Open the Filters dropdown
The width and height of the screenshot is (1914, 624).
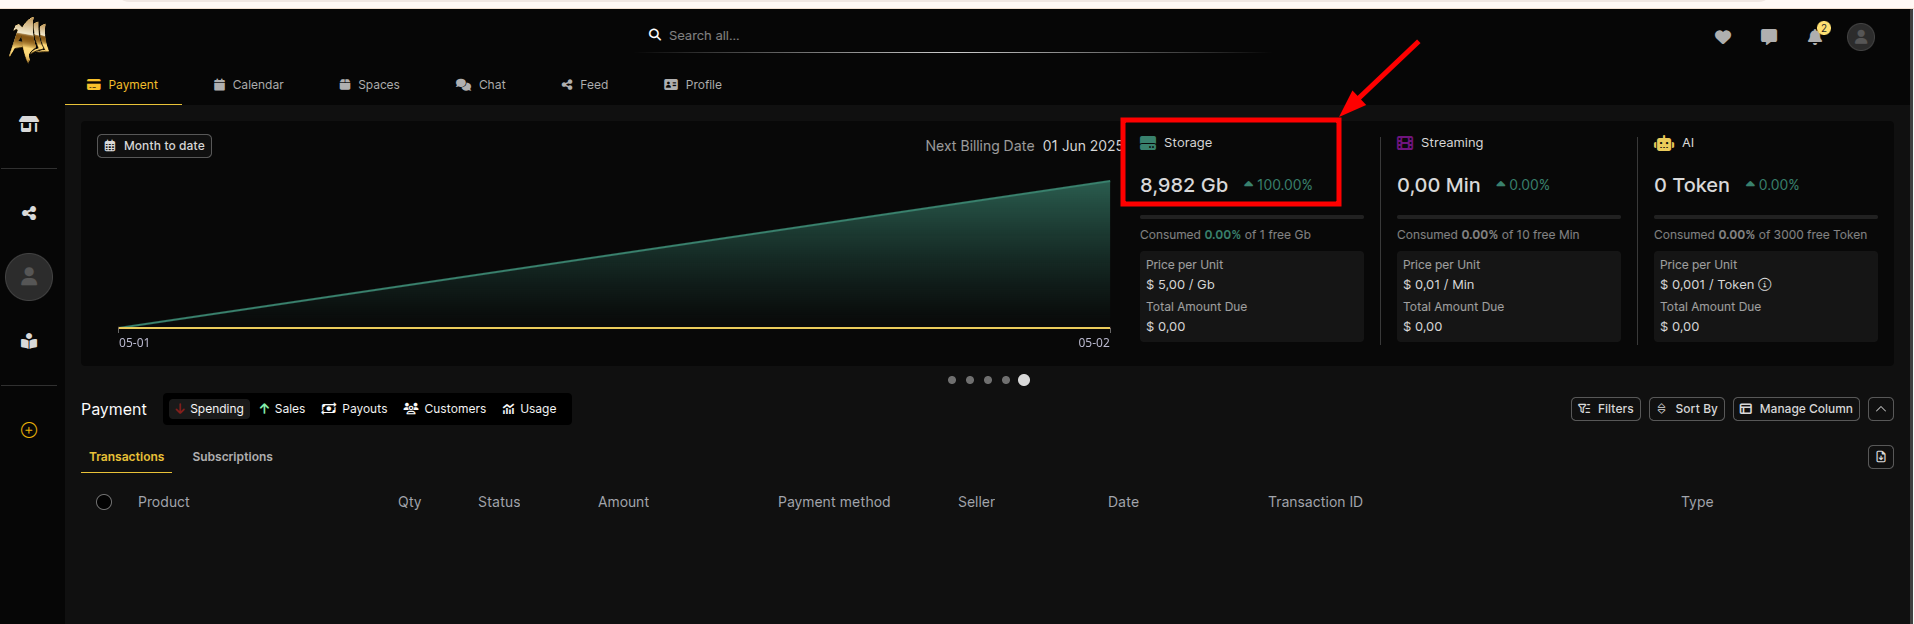click(1606, 409)
